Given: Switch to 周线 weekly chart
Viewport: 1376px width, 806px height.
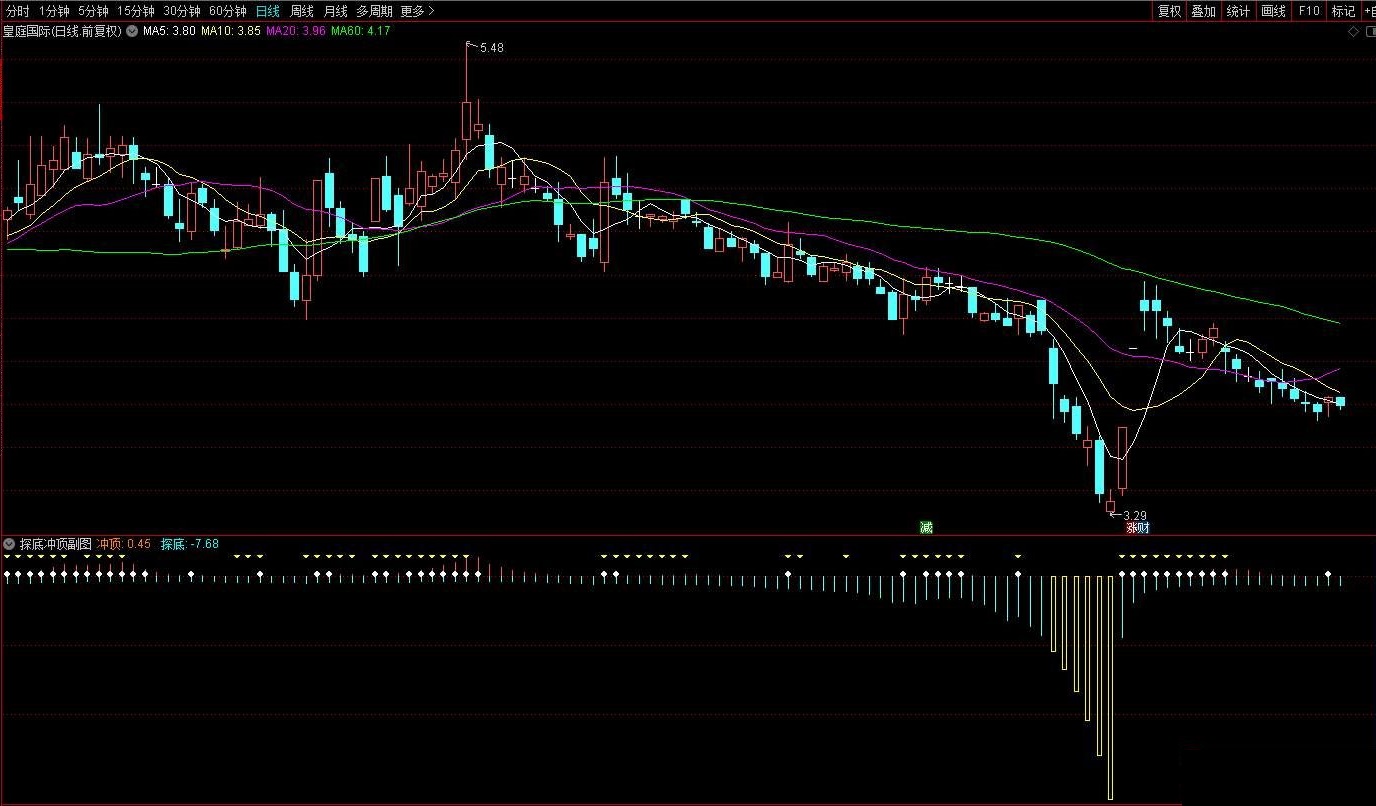Looking at the screenshot, I should click(x=301, y=11).
